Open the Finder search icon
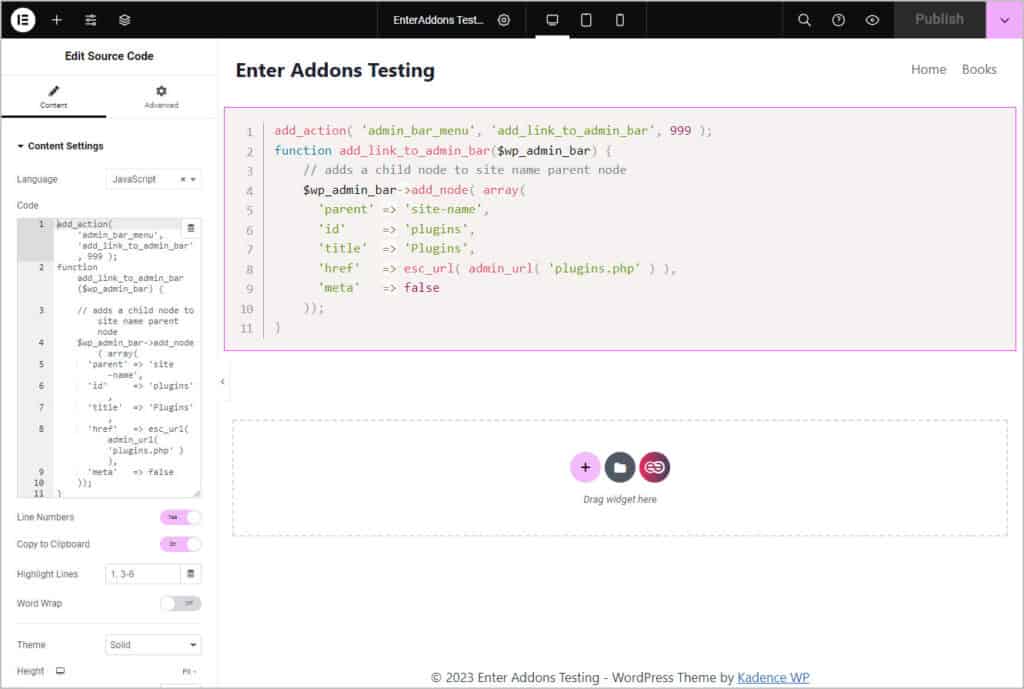 click(x=805, y=20)
